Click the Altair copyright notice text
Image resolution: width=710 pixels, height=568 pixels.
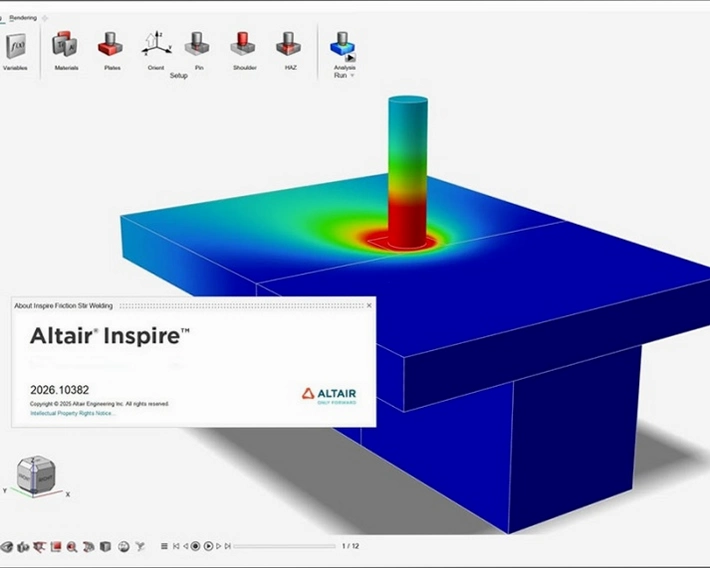(99, 404)
